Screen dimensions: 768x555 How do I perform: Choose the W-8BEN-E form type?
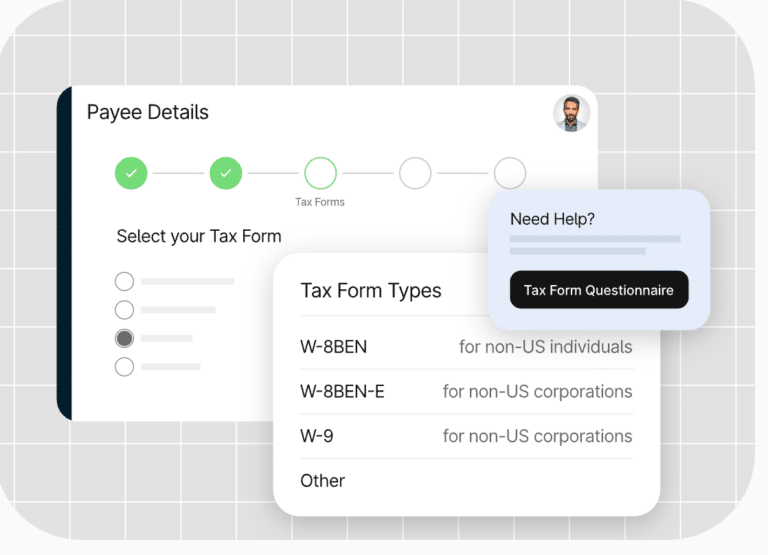342,391
